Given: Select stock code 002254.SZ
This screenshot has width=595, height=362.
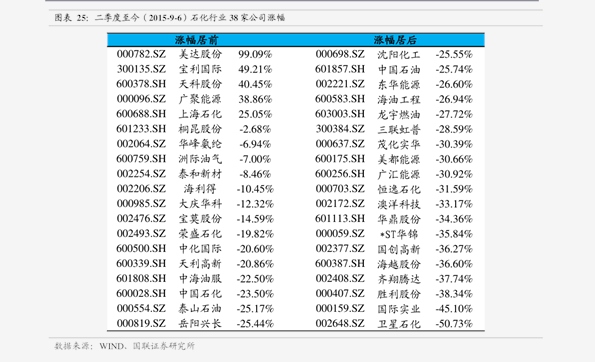Looking at the screenshot, I should (141, 174).
